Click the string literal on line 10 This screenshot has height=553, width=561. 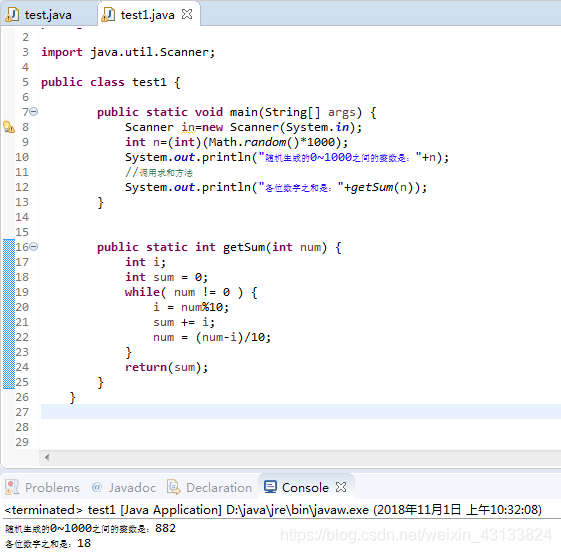coord(340,157)
